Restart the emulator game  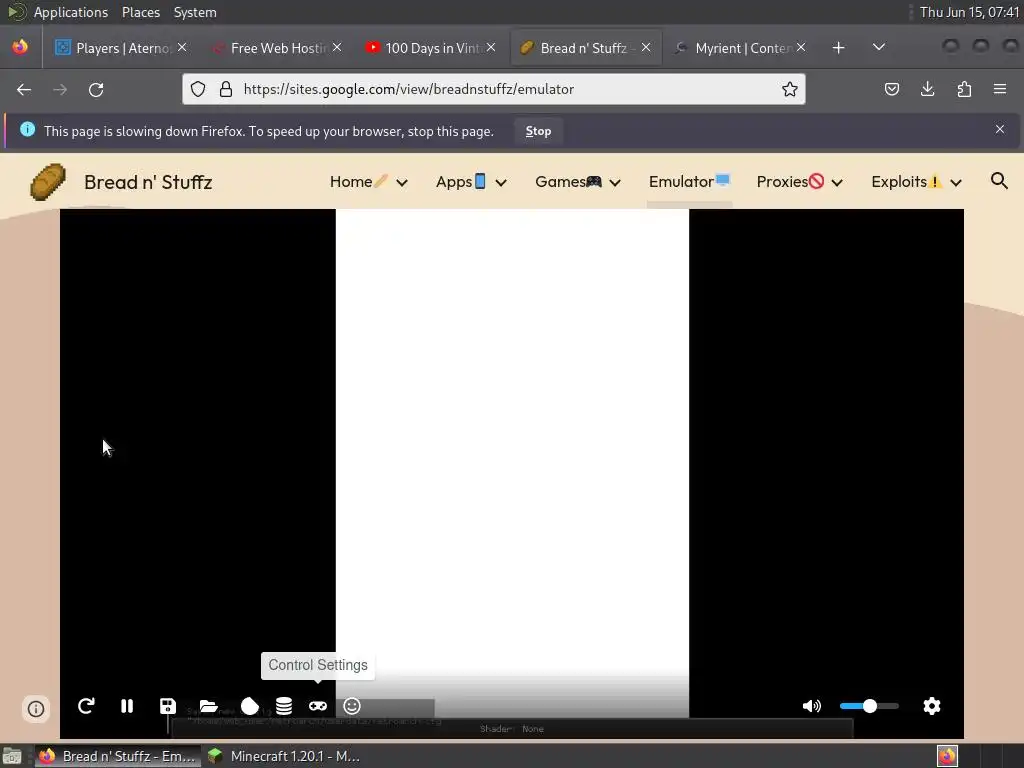pos(86,706)
